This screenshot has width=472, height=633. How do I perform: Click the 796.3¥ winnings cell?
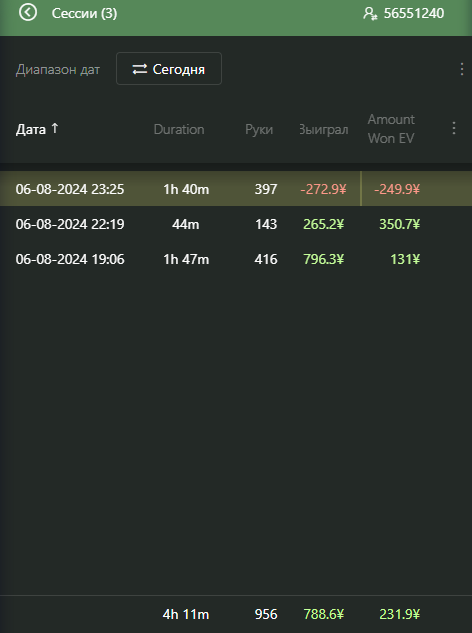click(323, 259)
